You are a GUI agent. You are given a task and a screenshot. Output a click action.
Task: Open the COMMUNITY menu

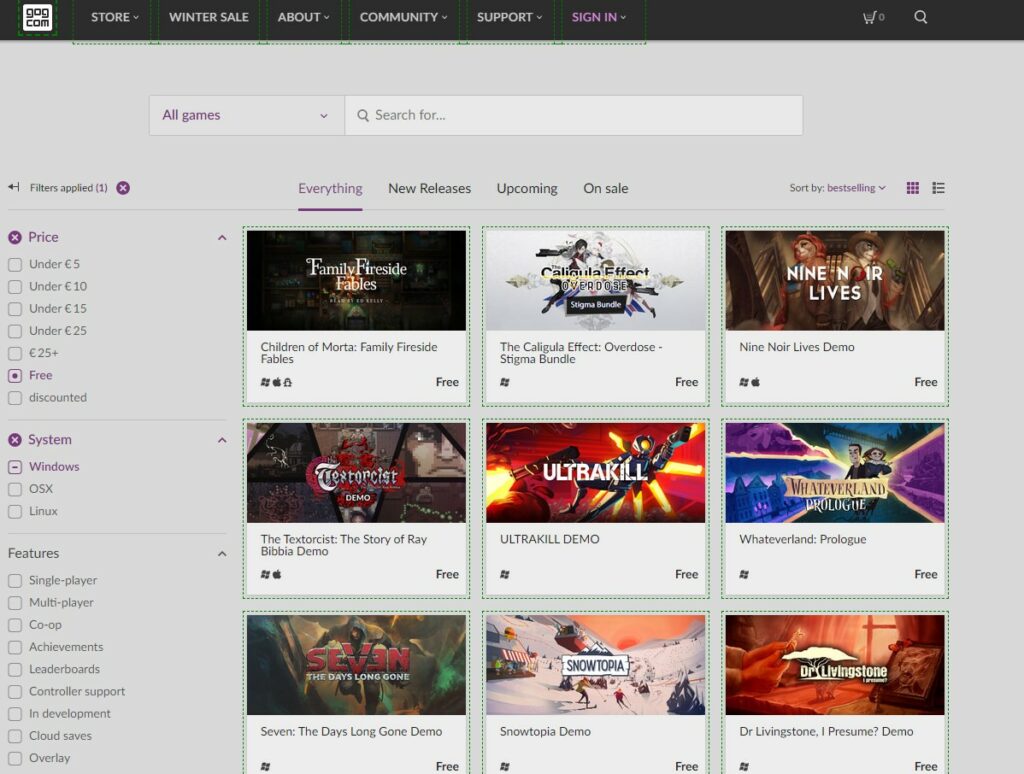pos(404,18)
